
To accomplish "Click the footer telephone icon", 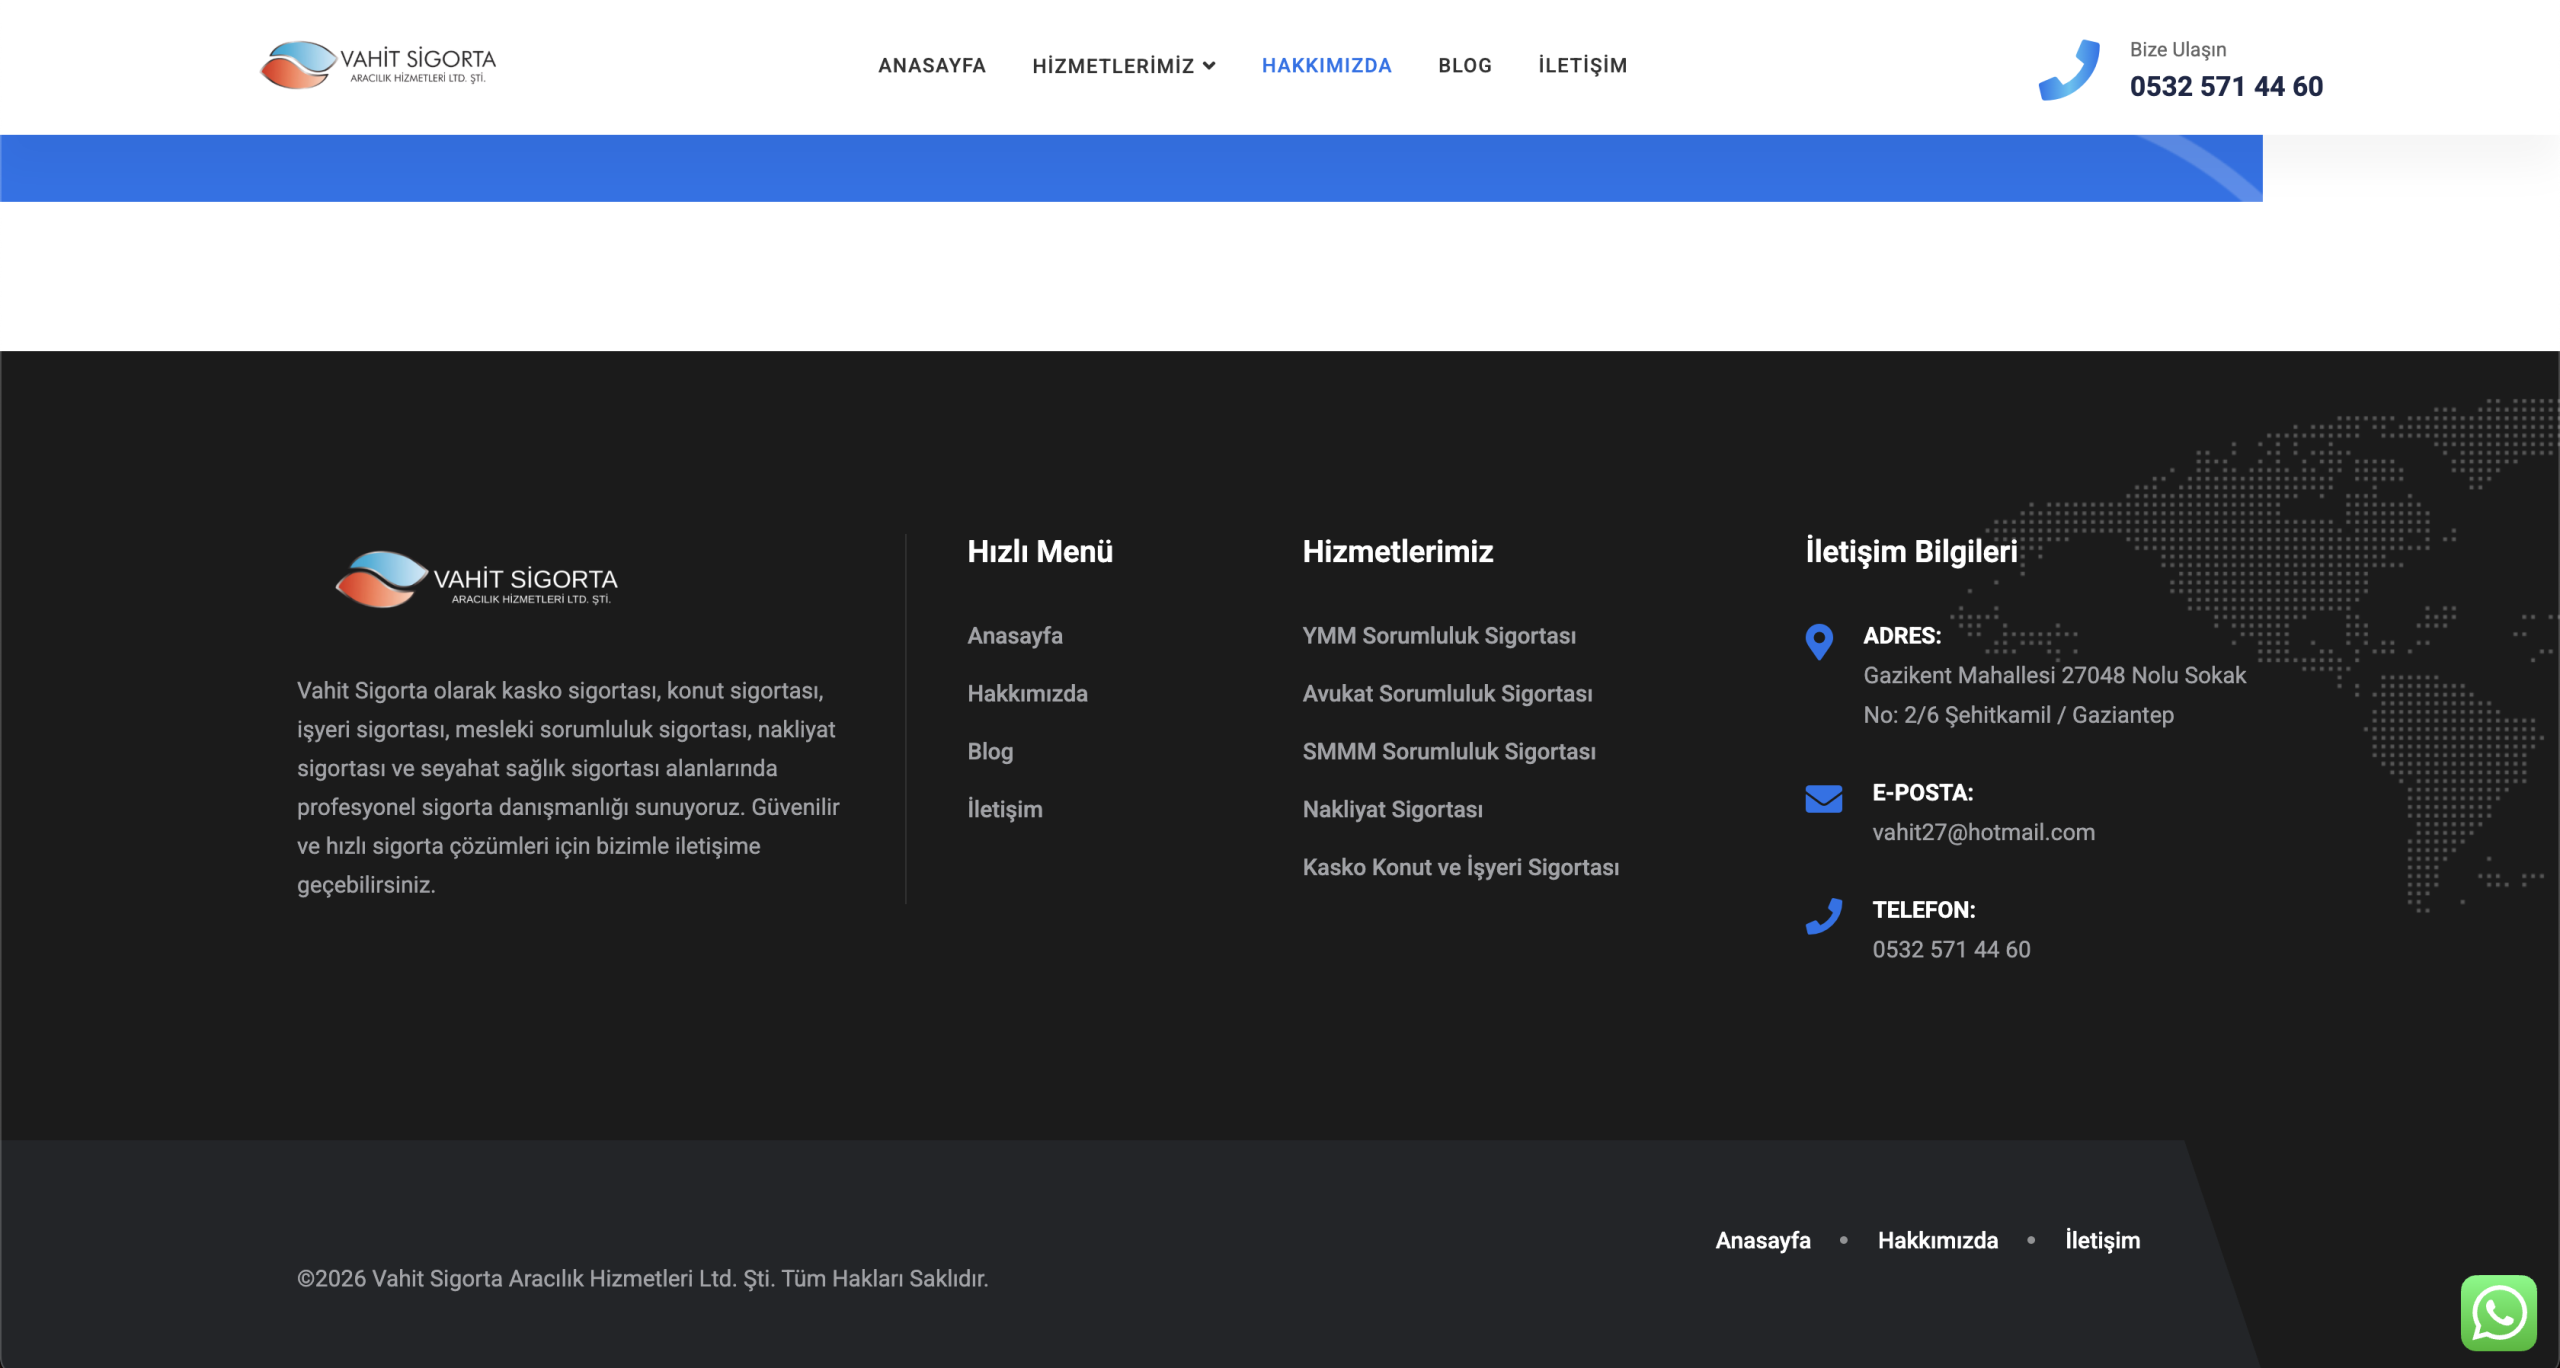I will [x=1823, y=916].
